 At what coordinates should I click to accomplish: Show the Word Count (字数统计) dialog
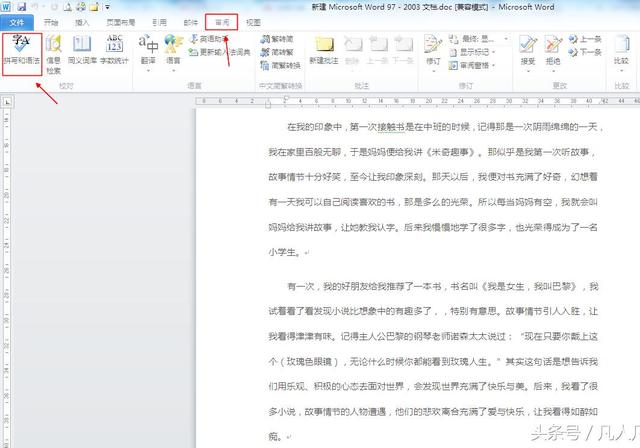point(114,50)
